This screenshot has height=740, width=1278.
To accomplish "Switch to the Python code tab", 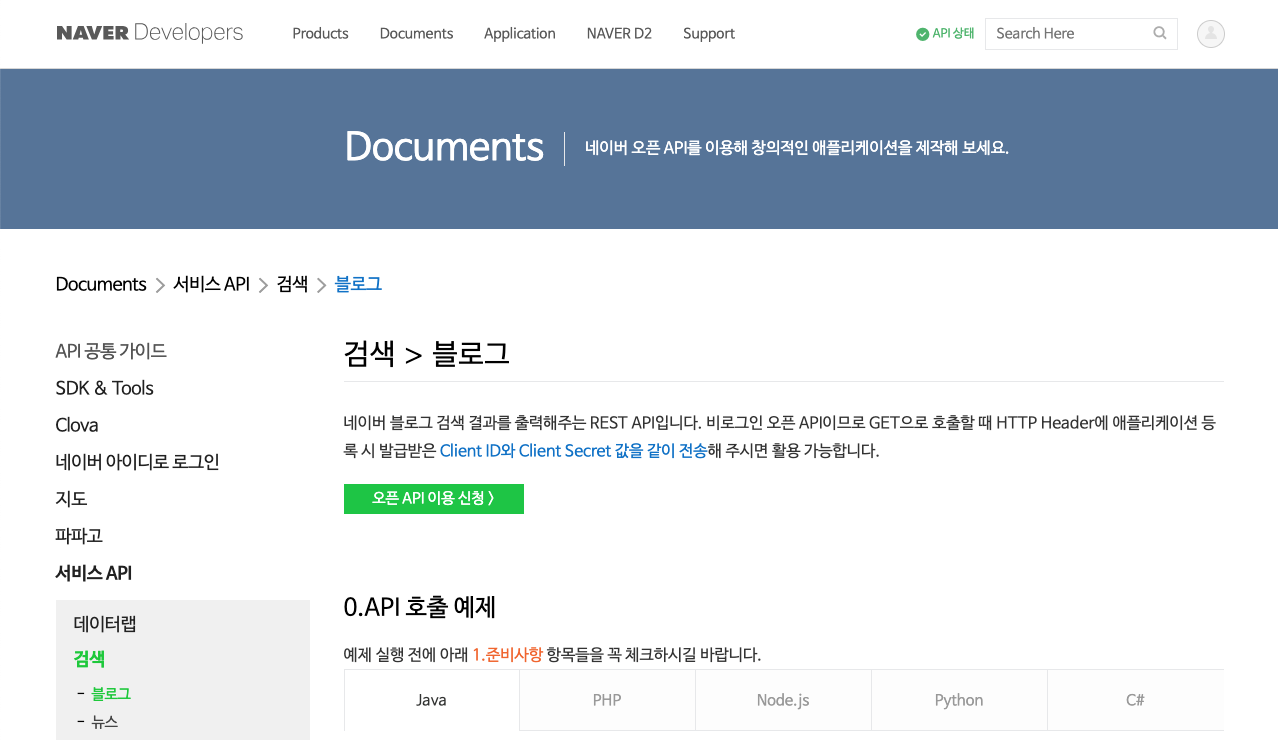I will click(959, 700).
